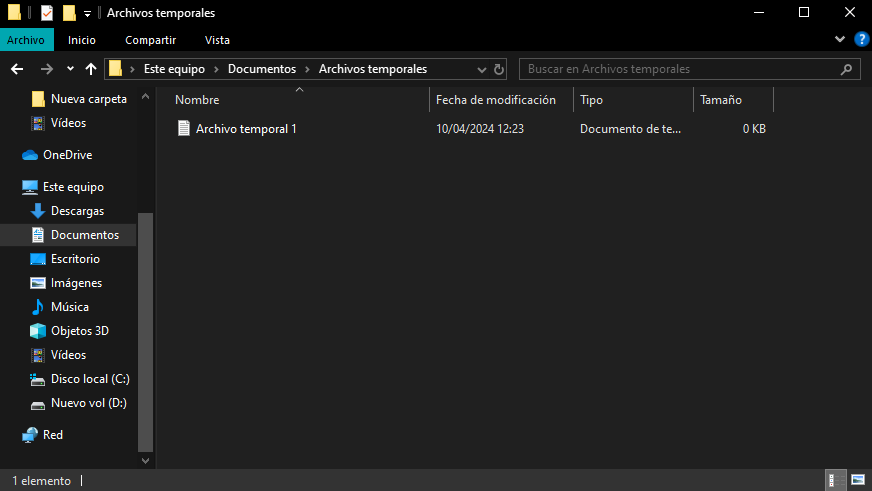
Task: Click the folder icon in the address bar
Action: pyautogui.click(x=115, y=68)
